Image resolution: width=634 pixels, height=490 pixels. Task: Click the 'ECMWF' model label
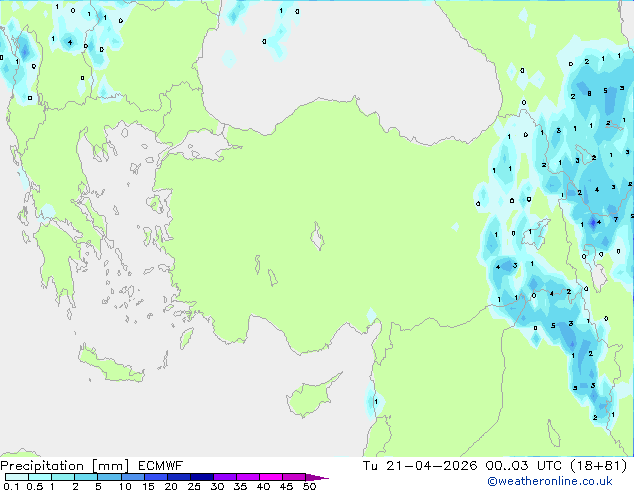coord(161,466)
